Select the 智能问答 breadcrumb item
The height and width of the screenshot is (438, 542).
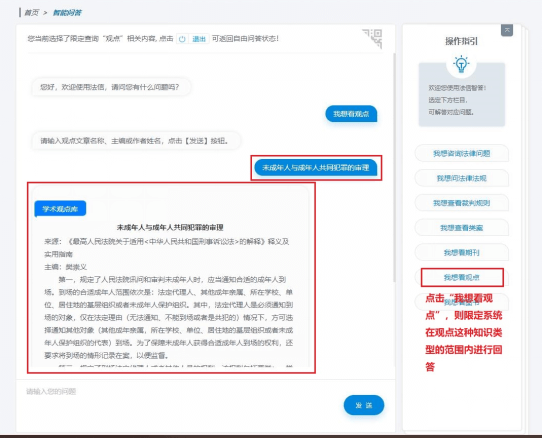coord(67,13)
